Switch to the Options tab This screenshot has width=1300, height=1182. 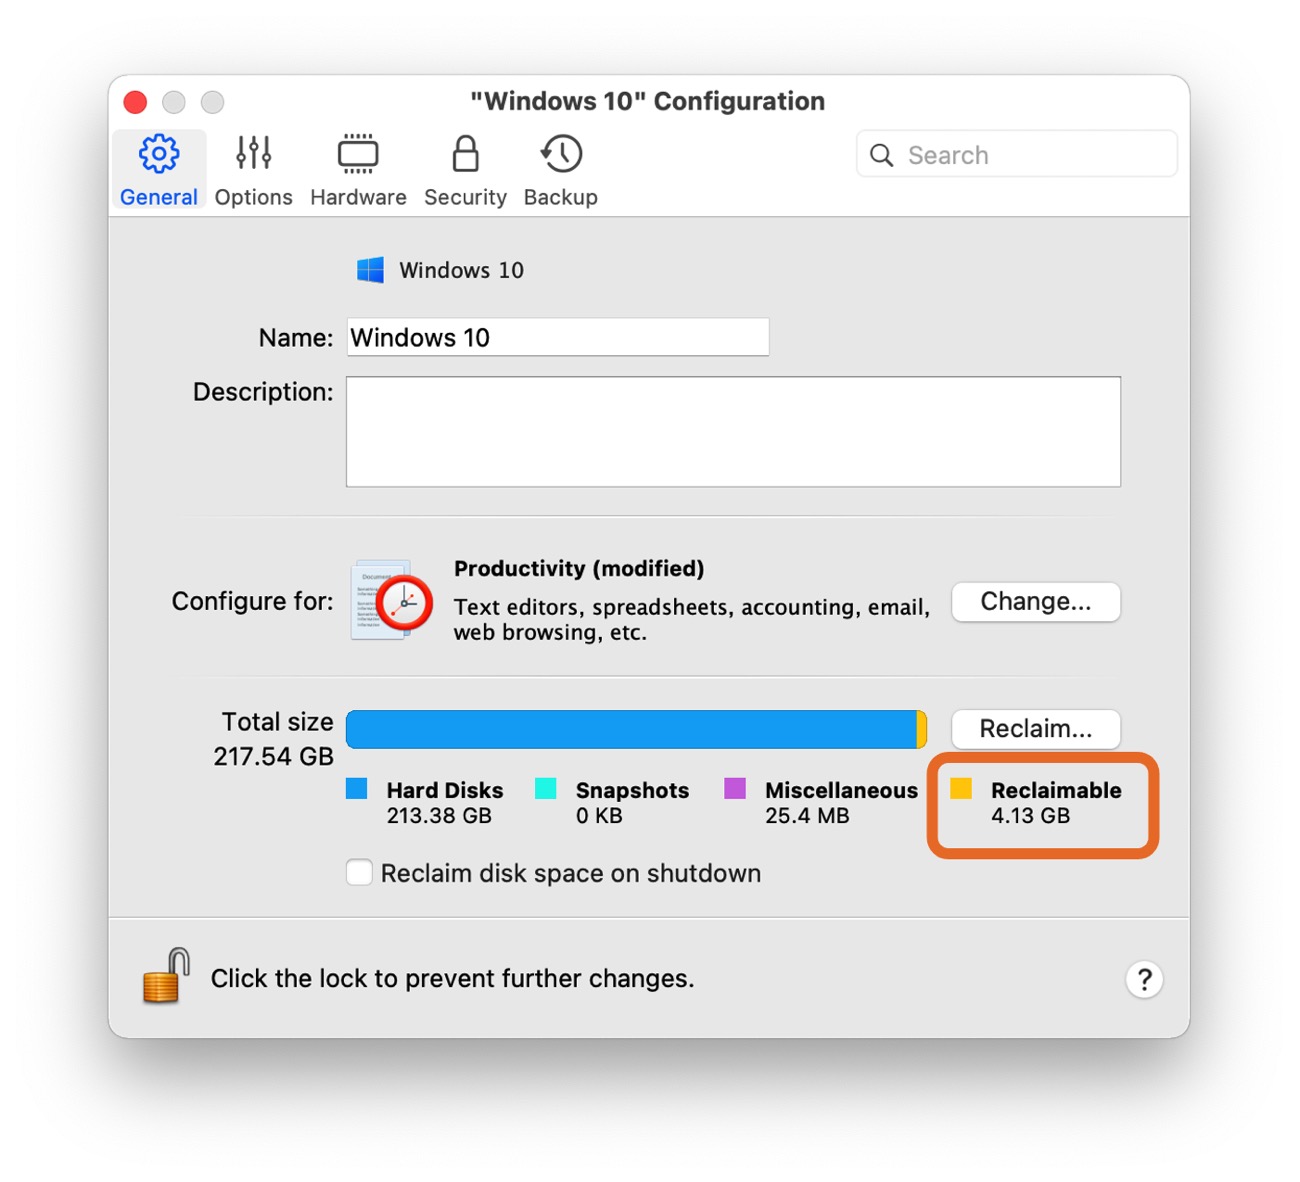click(x=253, y=169)
